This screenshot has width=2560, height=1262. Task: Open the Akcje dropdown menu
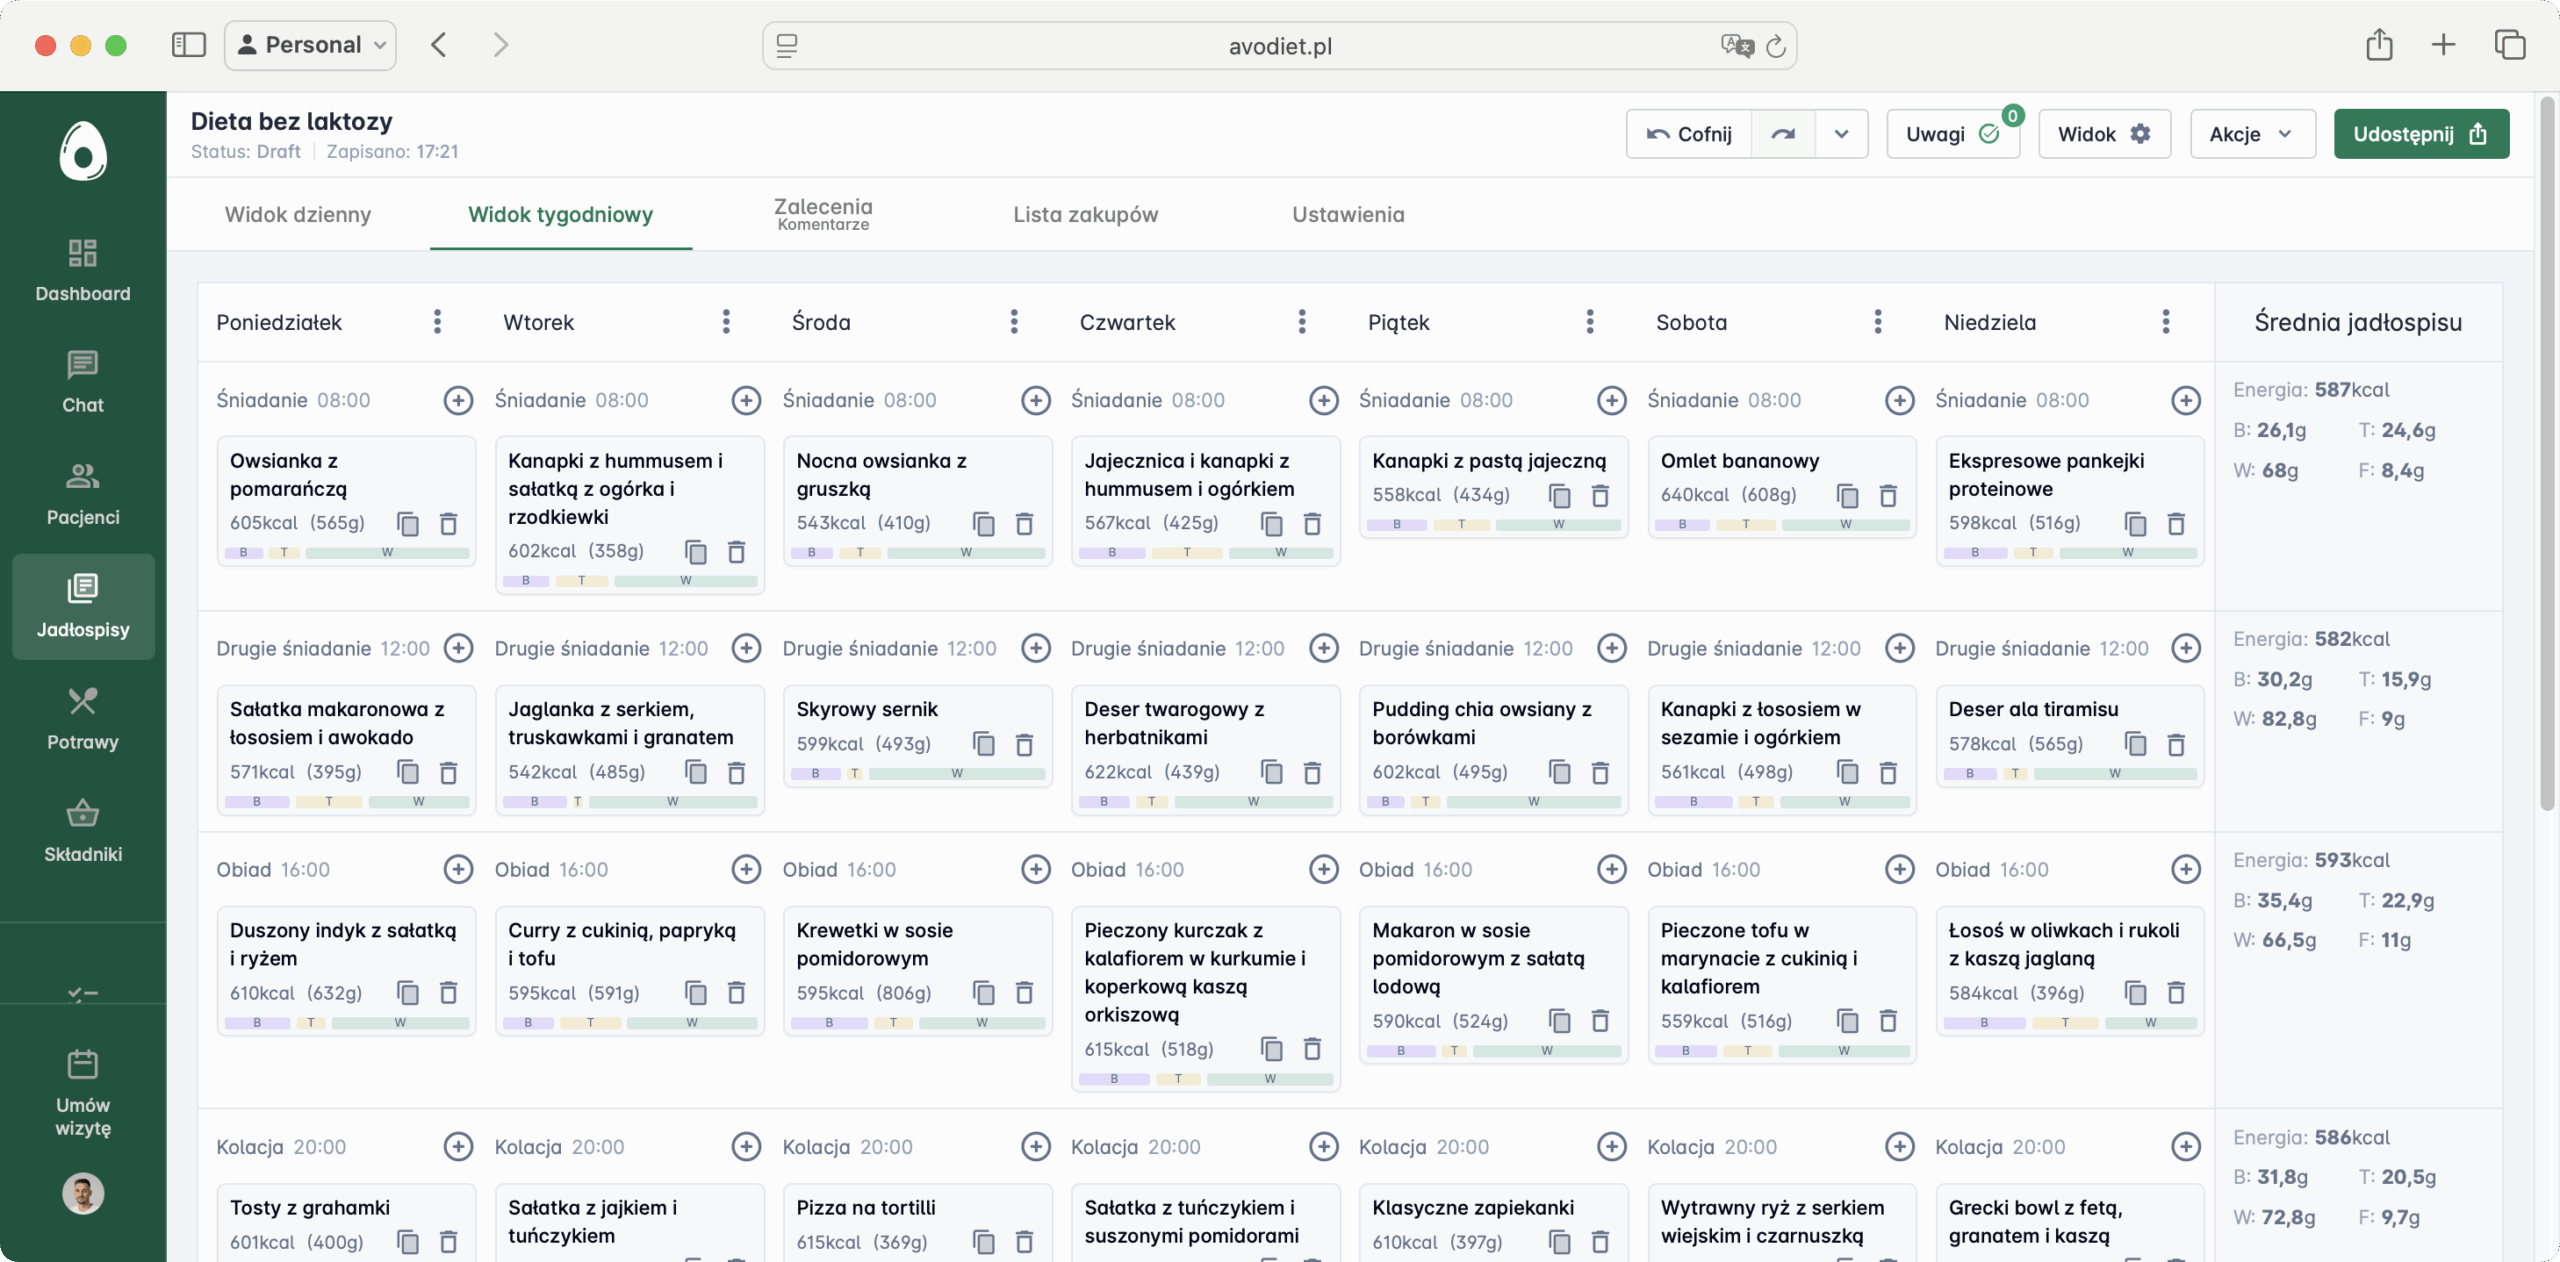pos(2251,134)
